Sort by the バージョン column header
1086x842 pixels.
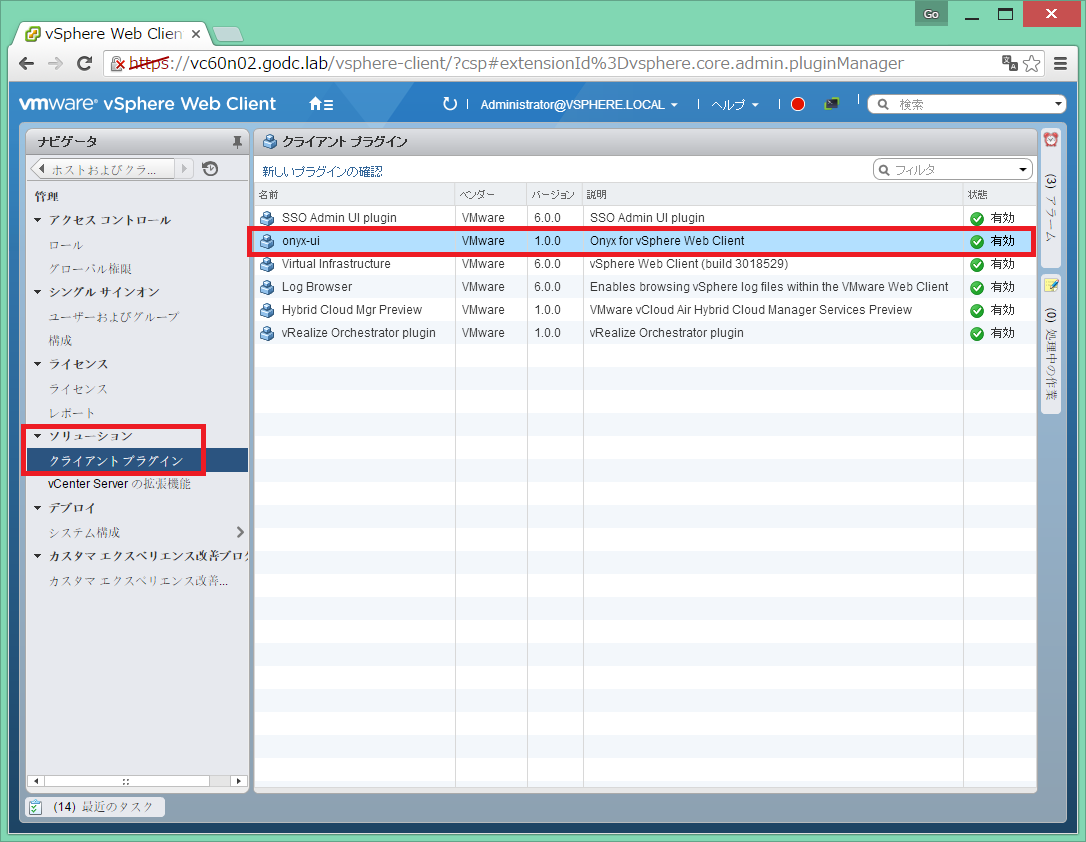[553, 195]
